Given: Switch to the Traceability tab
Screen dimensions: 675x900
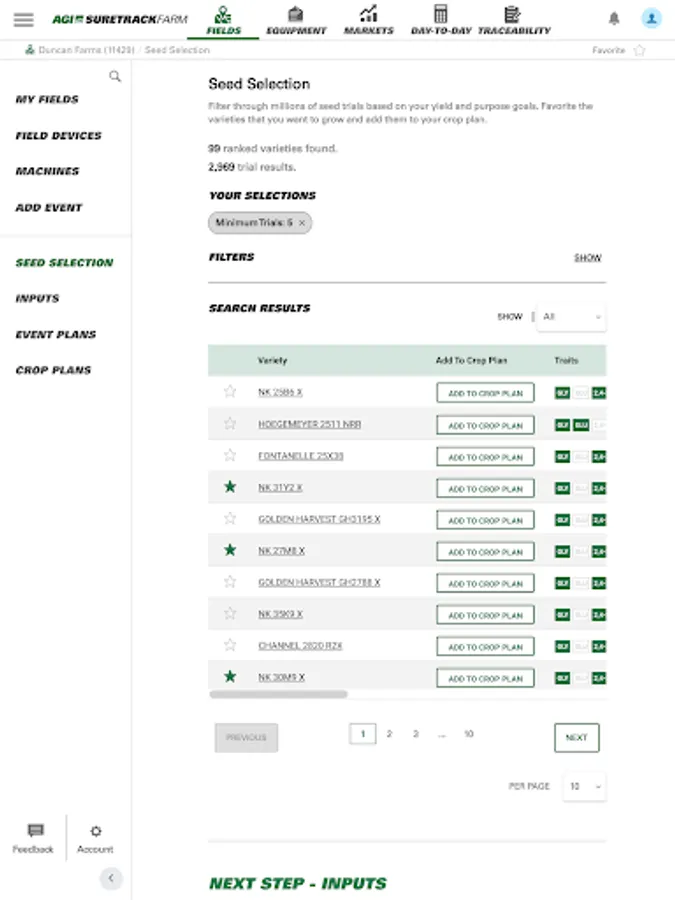Looking at the screenshot, I should [514, 21].
